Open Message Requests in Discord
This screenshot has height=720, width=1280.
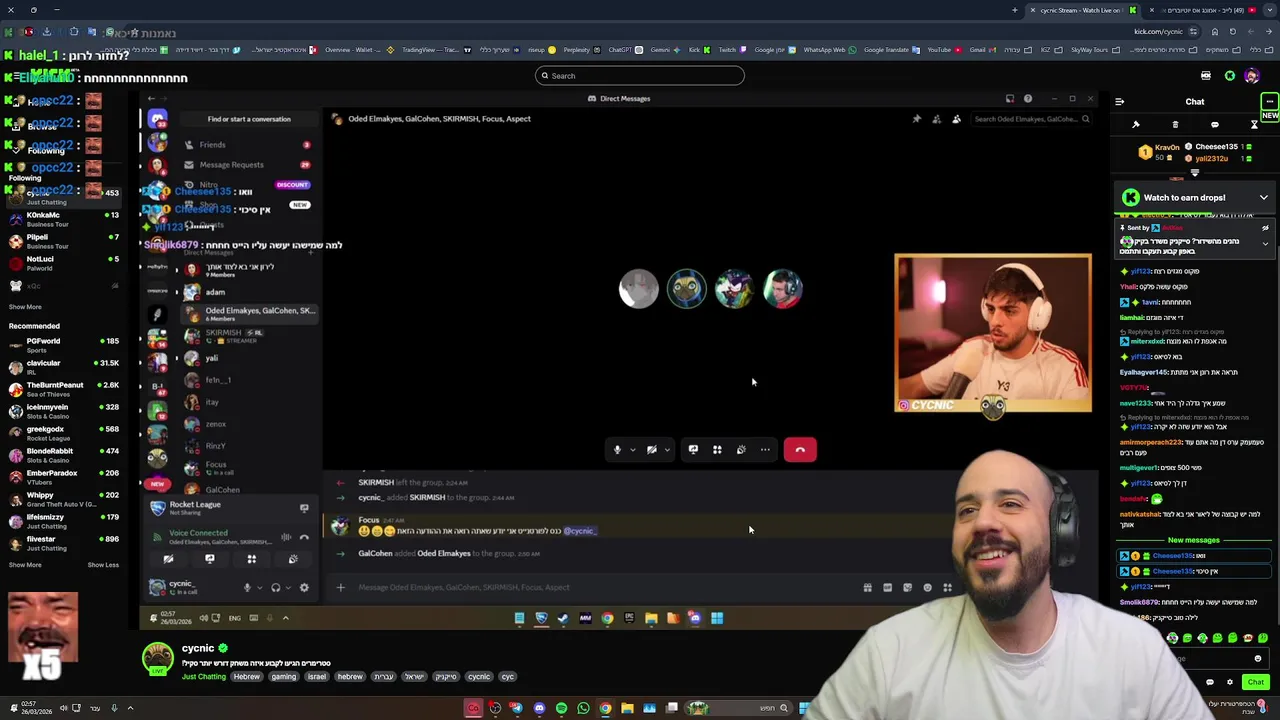(x=248, y=165)
